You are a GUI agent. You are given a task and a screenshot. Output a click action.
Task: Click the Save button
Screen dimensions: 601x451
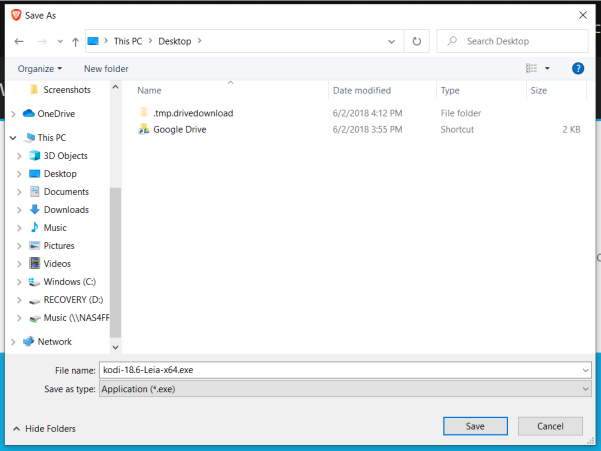[475, 426]
